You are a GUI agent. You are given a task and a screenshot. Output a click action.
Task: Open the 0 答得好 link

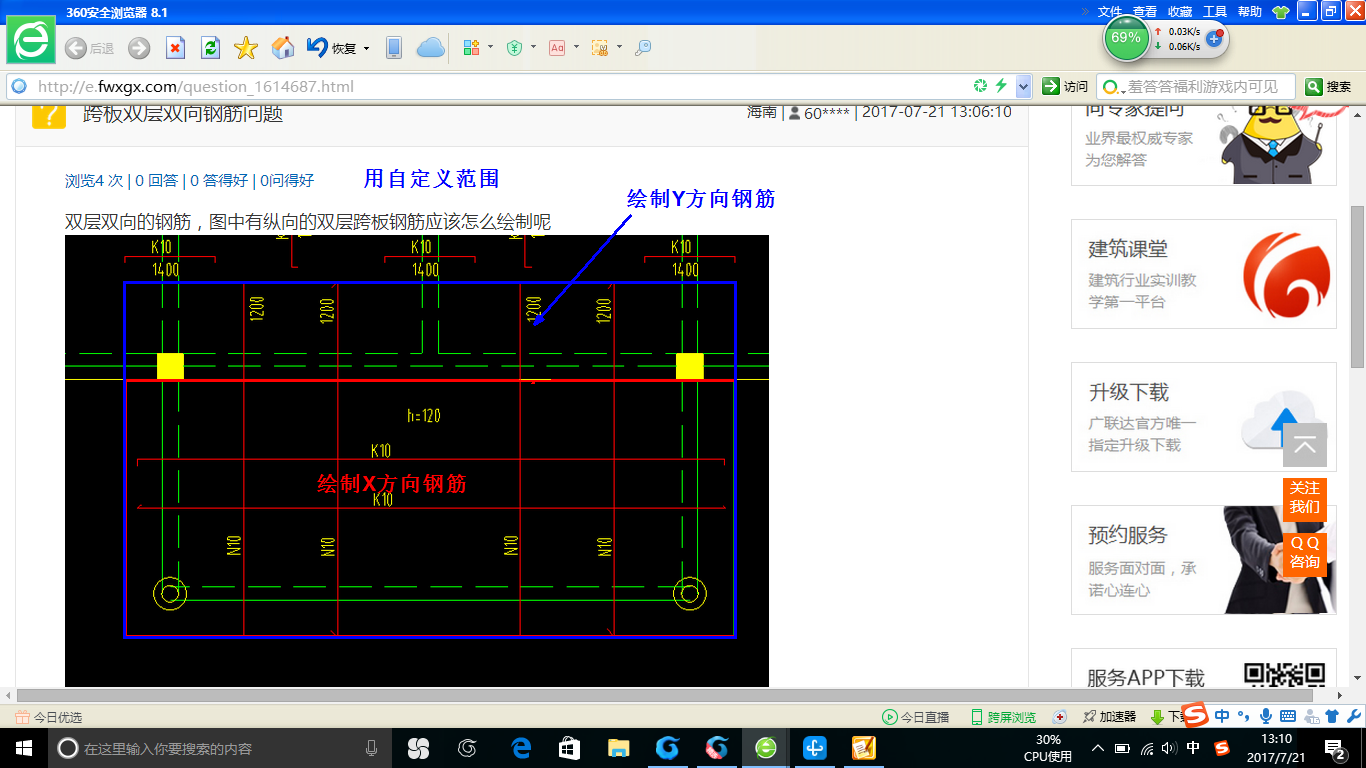click(219, 180)
